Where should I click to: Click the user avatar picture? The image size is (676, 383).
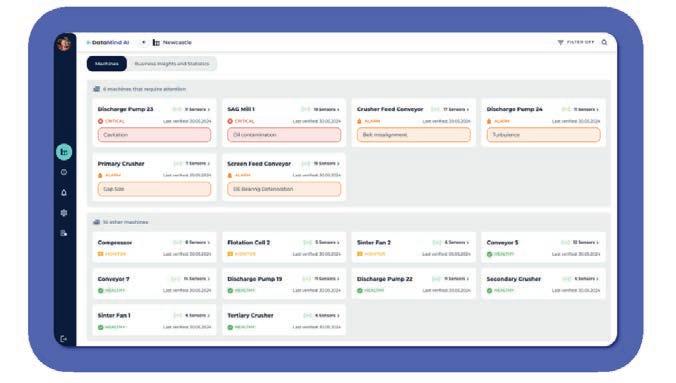point(64,43)
